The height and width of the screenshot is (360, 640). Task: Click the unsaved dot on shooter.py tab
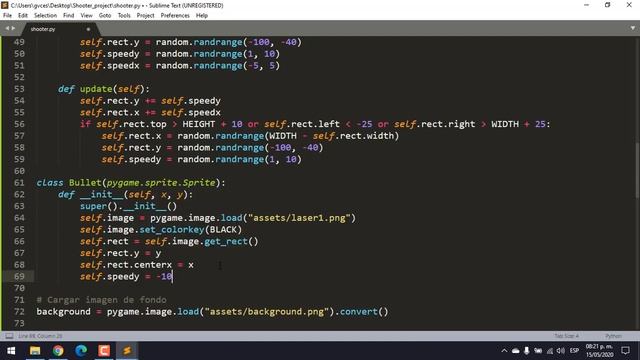tap(88, 29)
